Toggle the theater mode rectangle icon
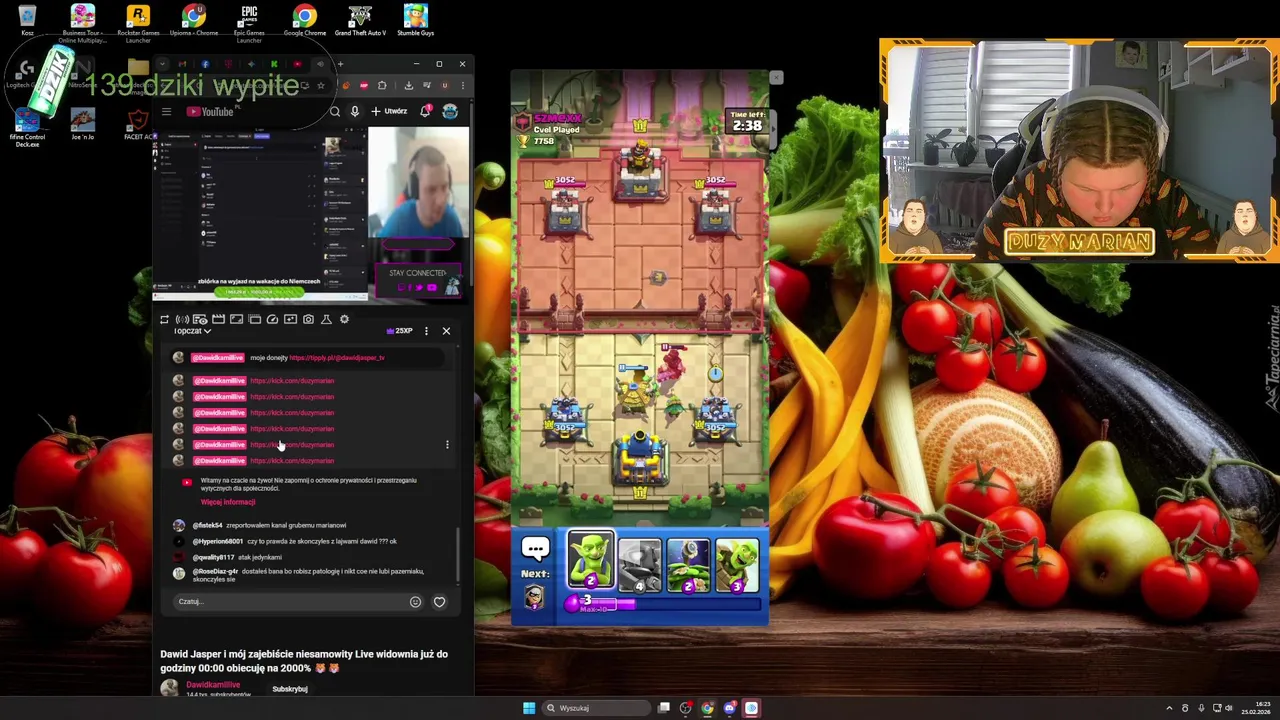The width and height of the screenshot is (1280, 720). 236,319
